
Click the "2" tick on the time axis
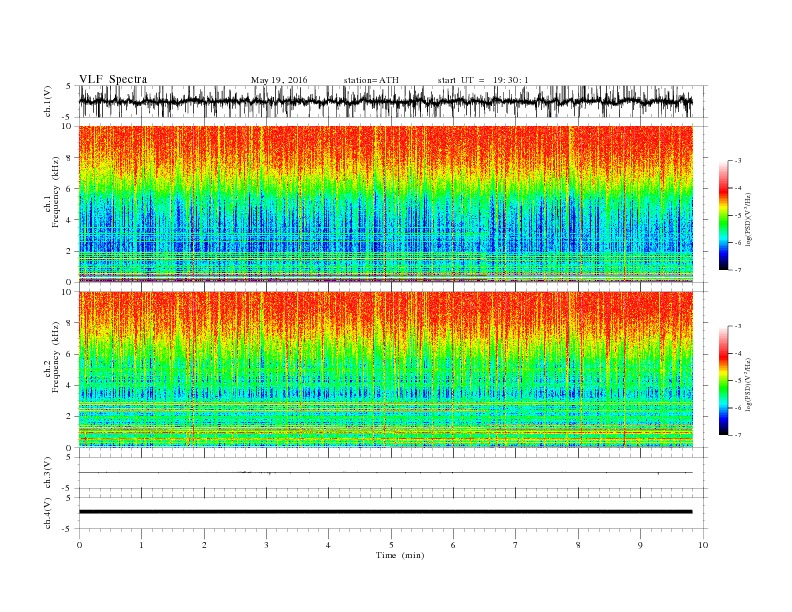click(204, 545)
